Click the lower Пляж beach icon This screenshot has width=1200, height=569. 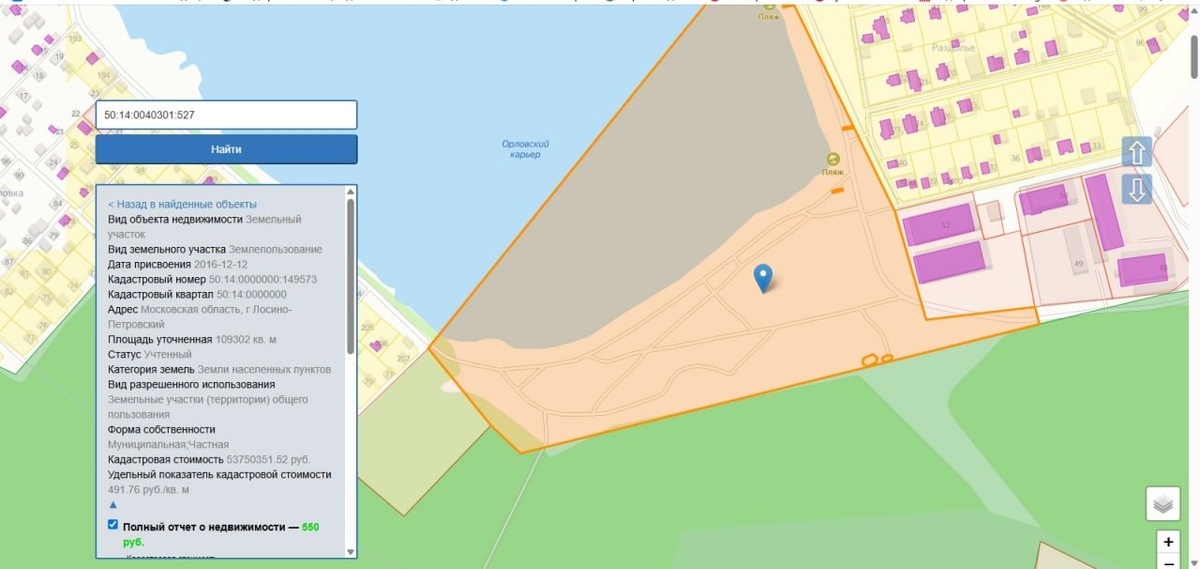(833, 159)
